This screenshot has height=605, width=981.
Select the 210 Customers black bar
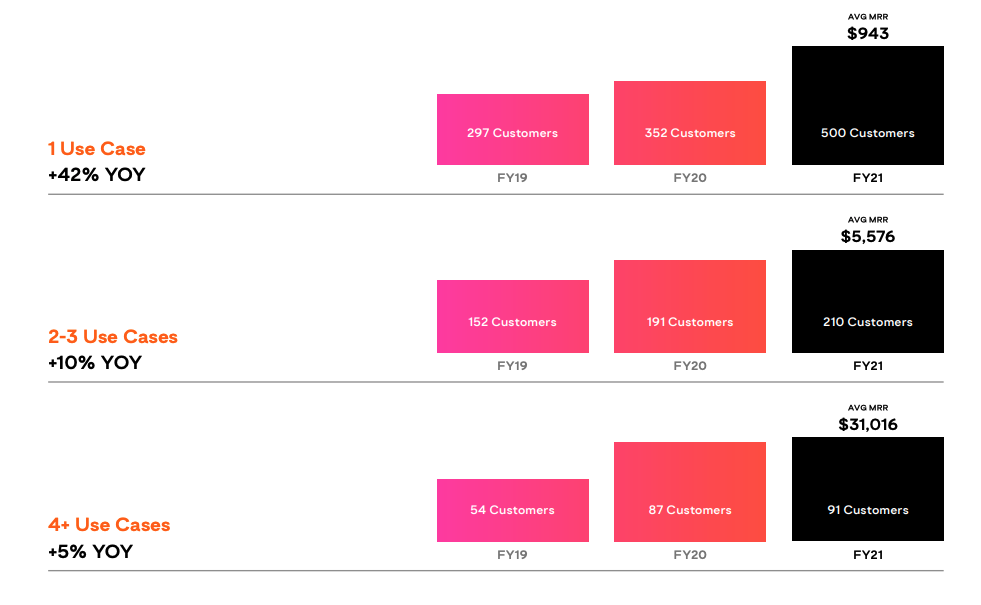868,302
